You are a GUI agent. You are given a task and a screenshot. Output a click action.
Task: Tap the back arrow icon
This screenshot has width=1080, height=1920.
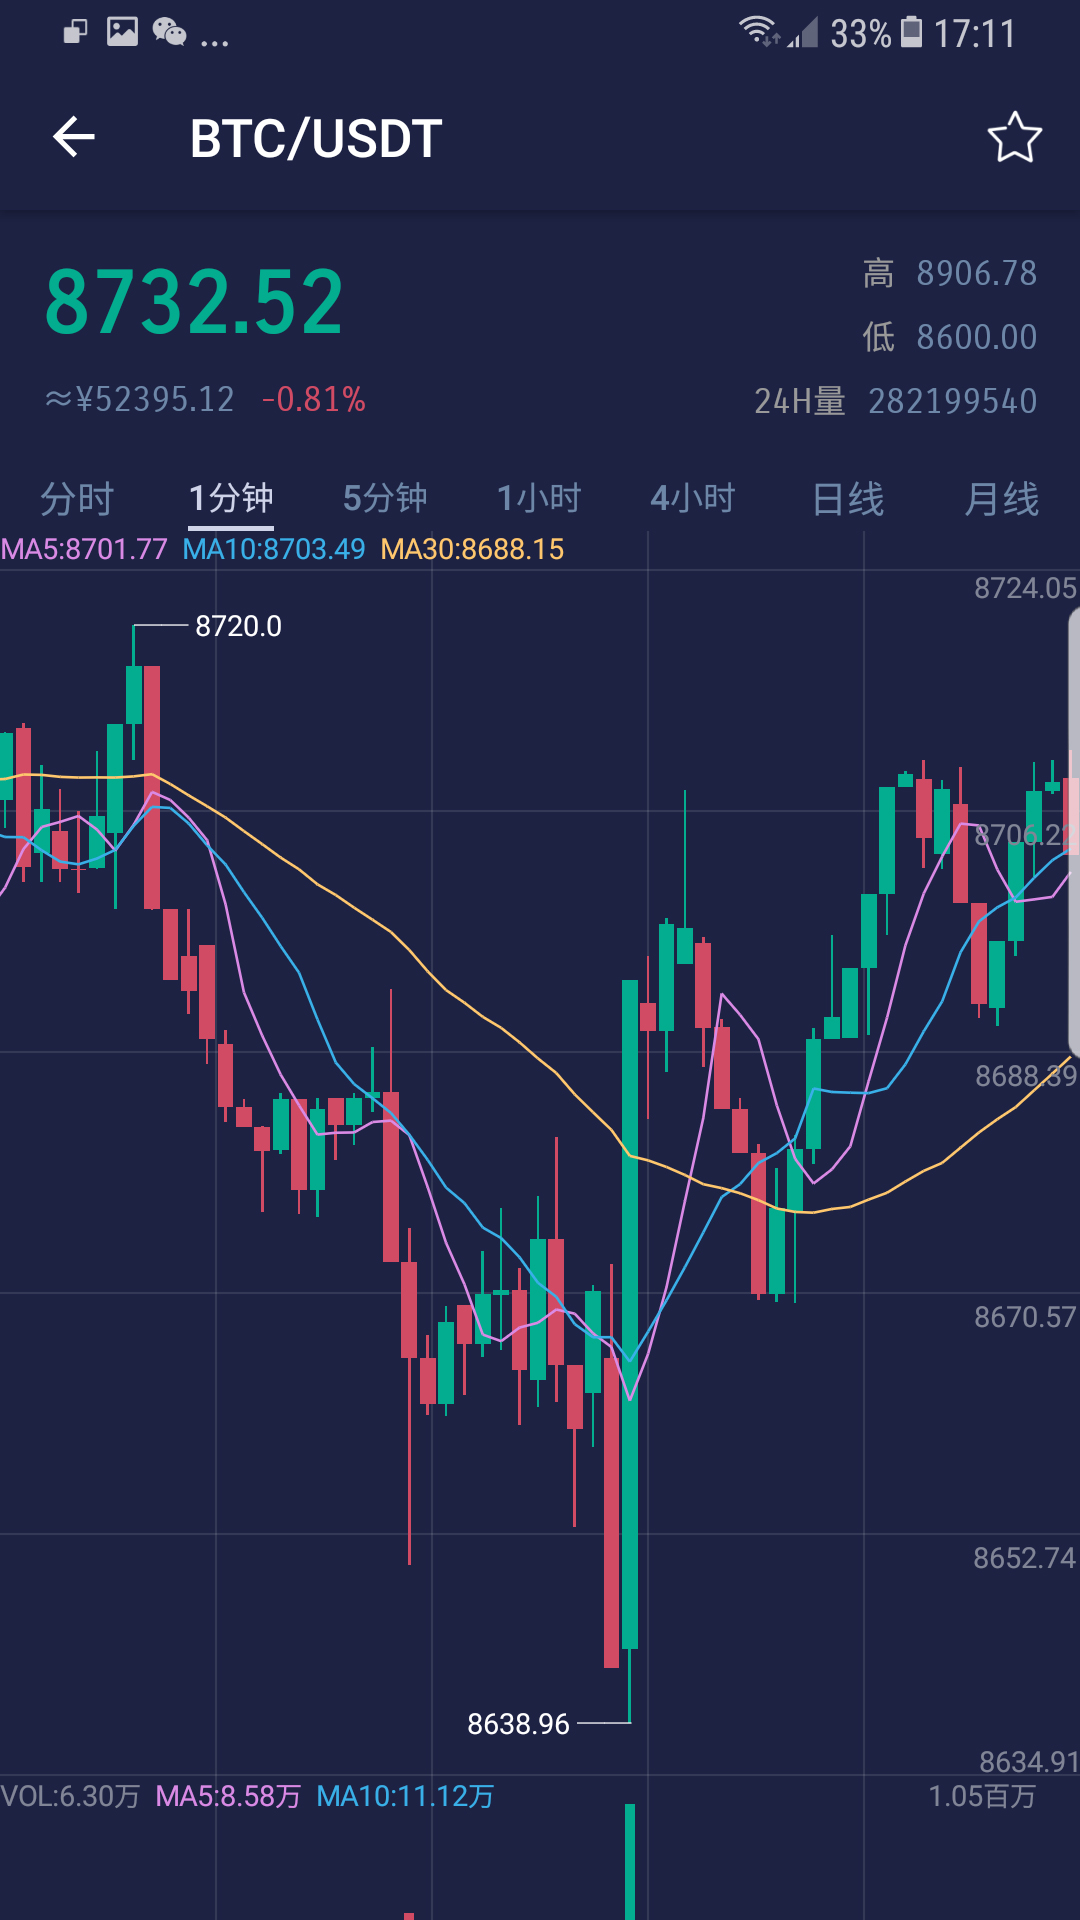74,137
